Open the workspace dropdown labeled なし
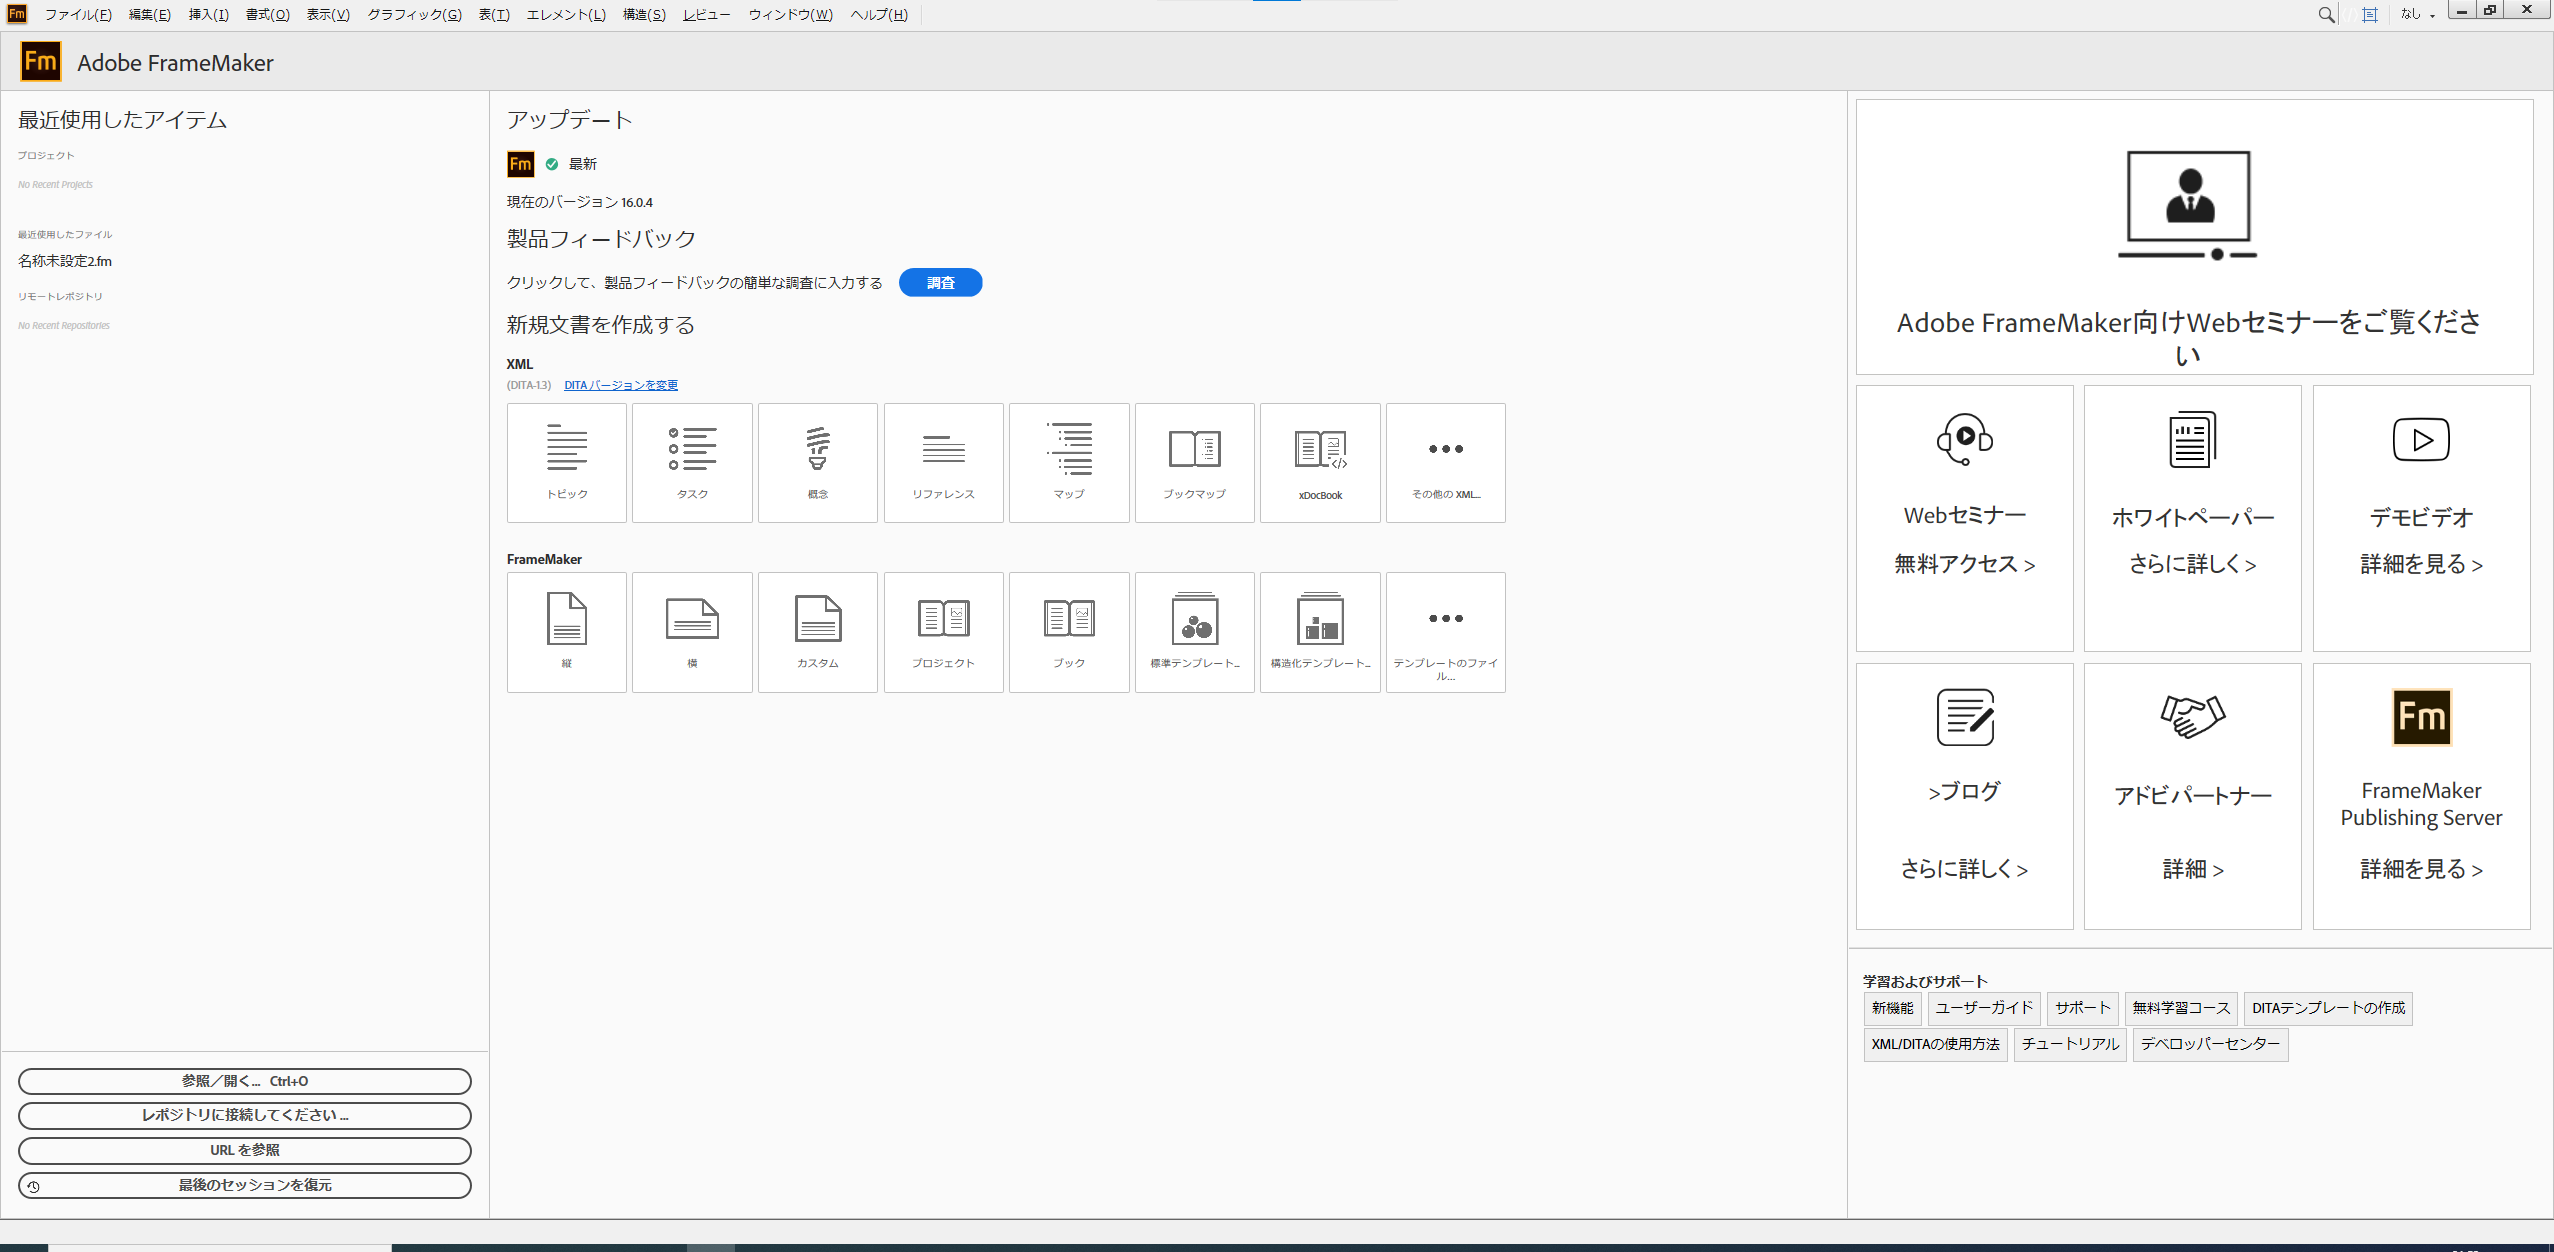The width and height of the screenshot is (2554, 1252). 2418,14
